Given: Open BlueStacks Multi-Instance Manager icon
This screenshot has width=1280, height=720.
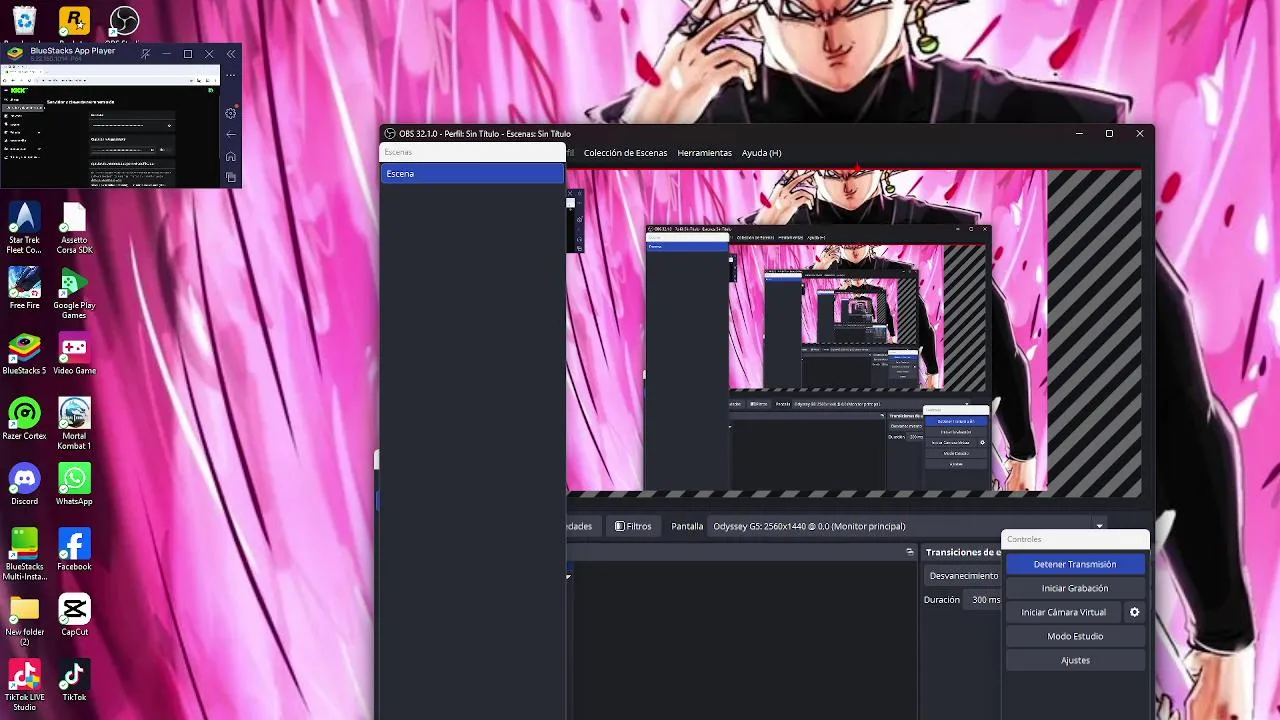Looking at the screenshot, I should click(24, 555).
